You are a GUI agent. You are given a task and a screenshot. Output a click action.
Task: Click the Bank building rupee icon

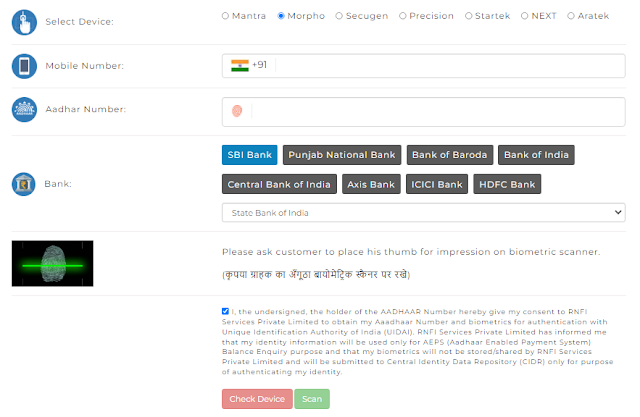coord(24,184)
